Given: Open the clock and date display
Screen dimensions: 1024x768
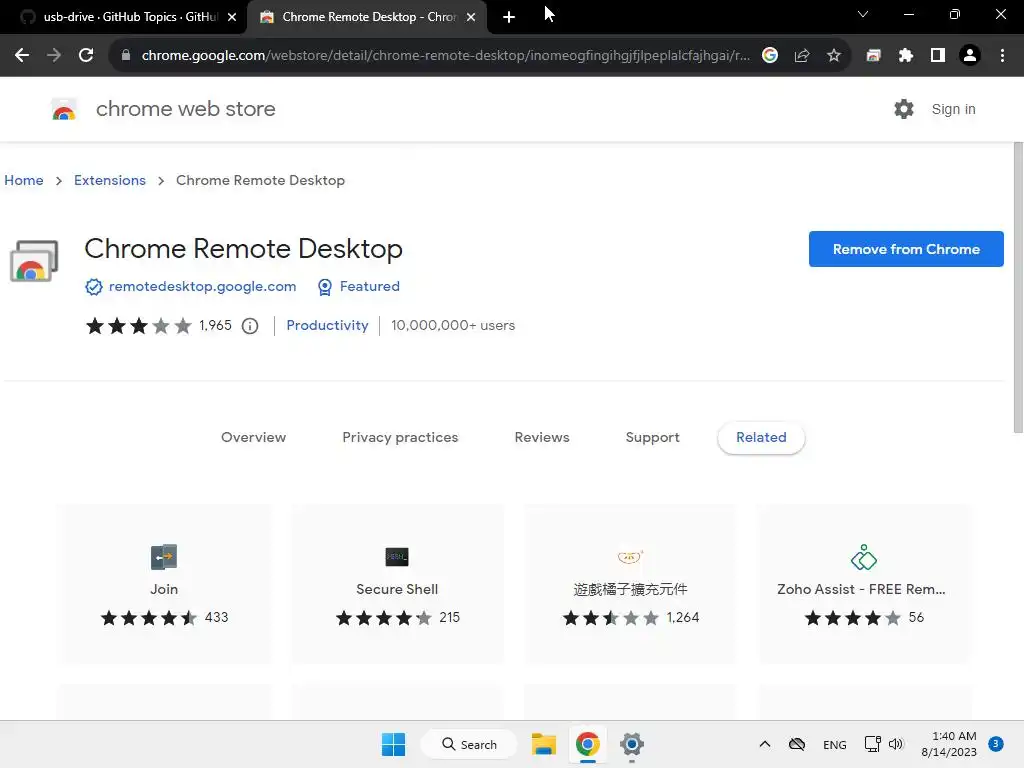Looking at the screenshot, I should pyautogui.click(x=949, y=744).
